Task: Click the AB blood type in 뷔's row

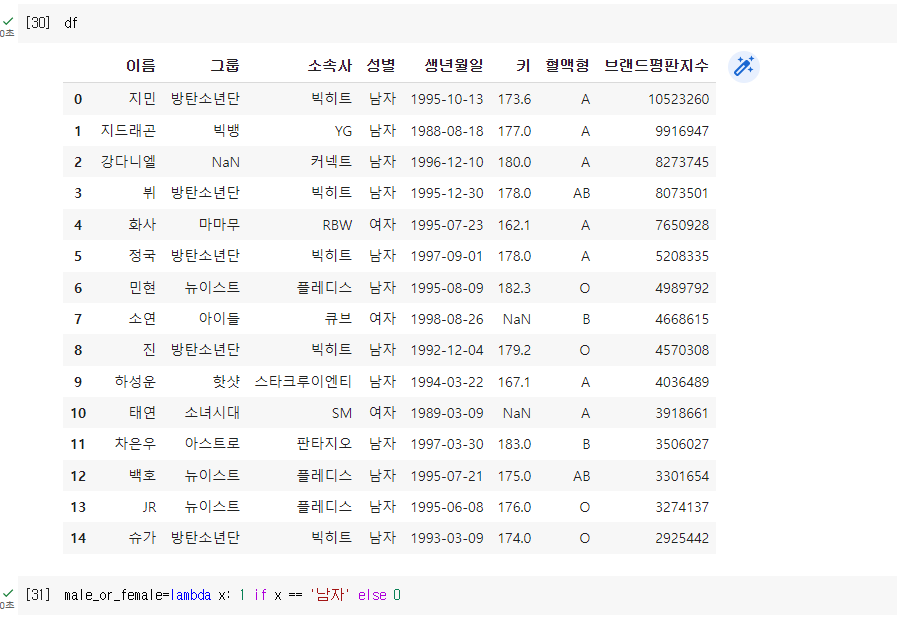Action: tap(581, 193)
